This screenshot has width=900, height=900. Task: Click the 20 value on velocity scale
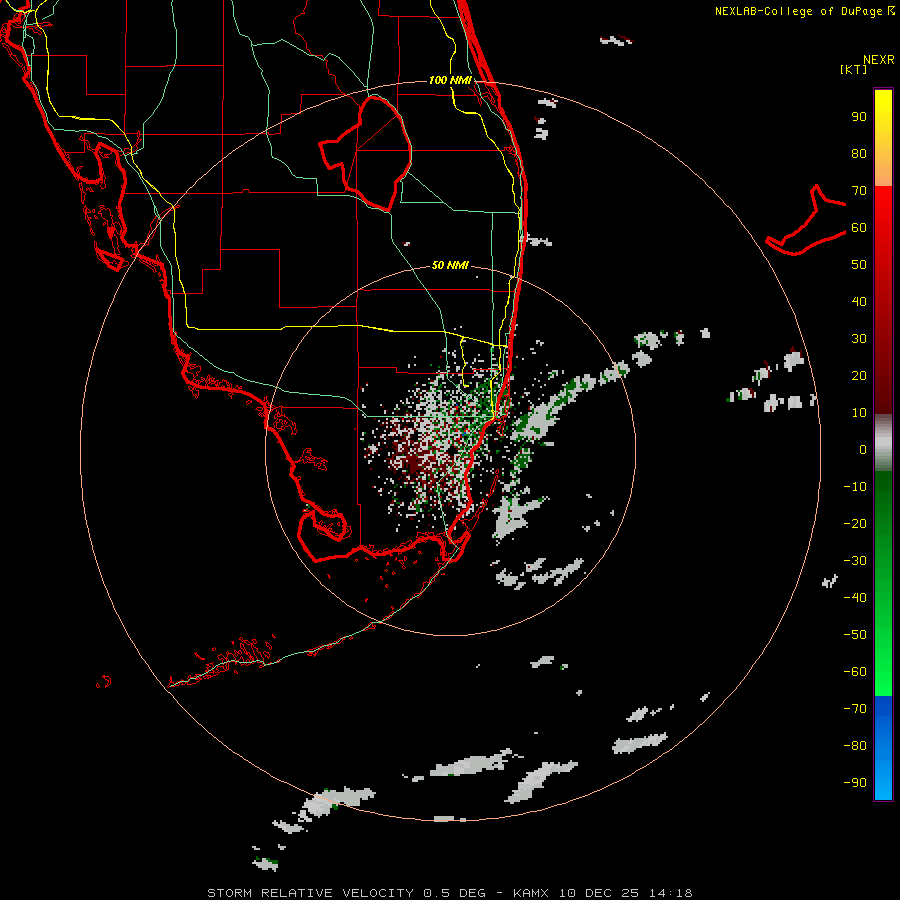click(x=859, y=376)
